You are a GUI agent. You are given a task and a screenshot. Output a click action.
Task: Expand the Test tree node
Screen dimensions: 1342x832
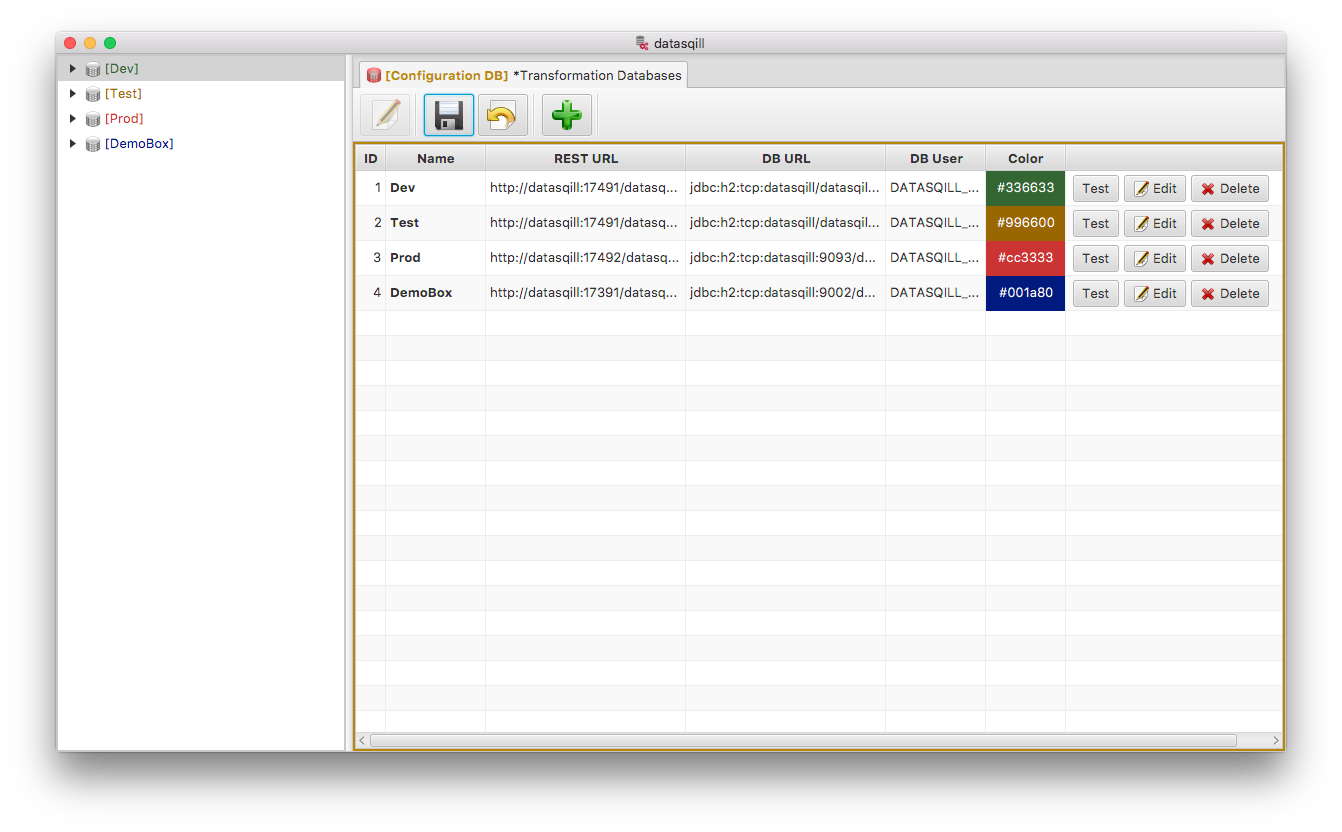[72, 94]
